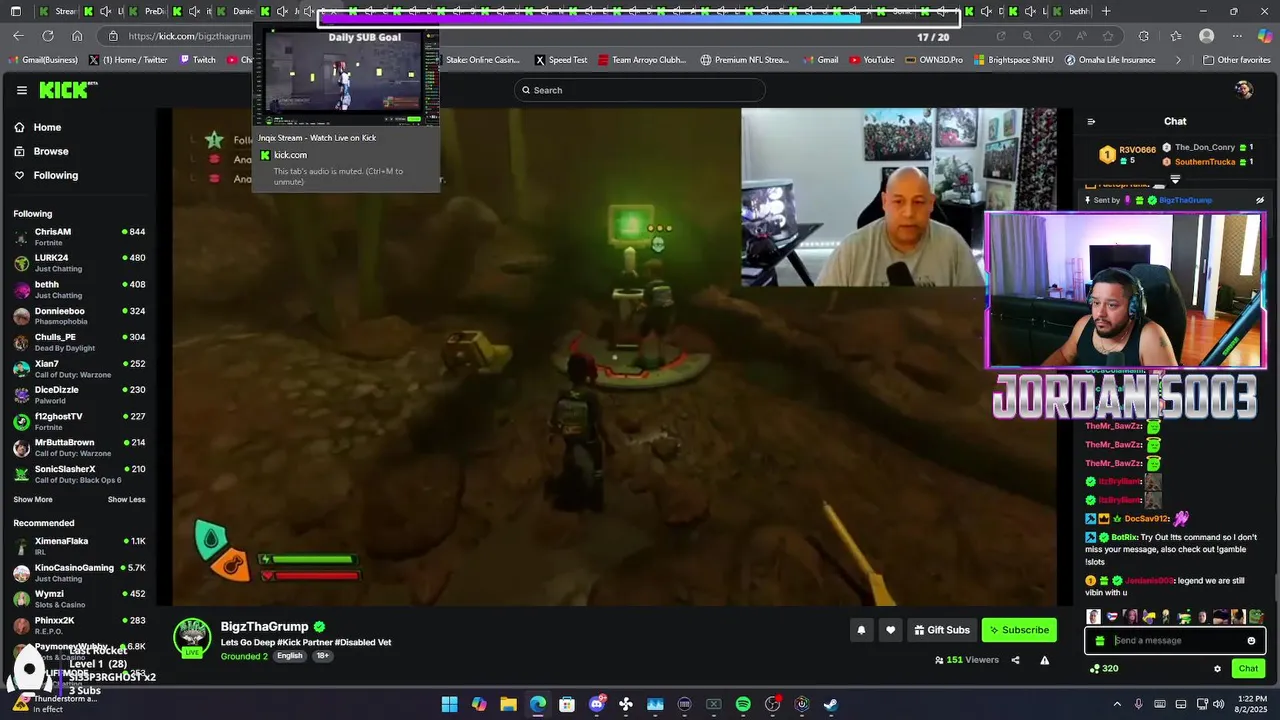Click the green Chat send button

click(x=1248, y=669)
